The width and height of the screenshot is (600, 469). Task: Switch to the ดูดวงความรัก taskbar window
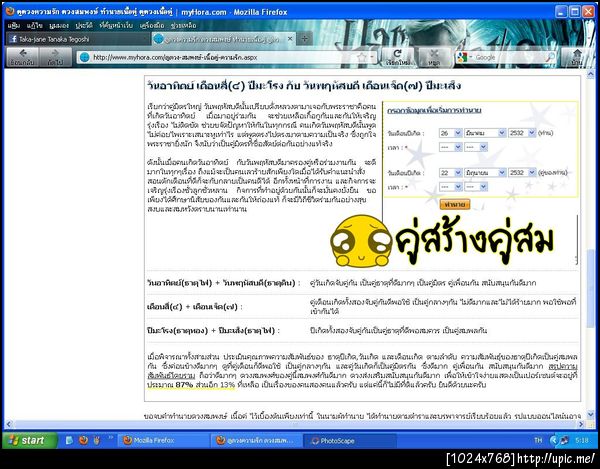click(256, 440)
